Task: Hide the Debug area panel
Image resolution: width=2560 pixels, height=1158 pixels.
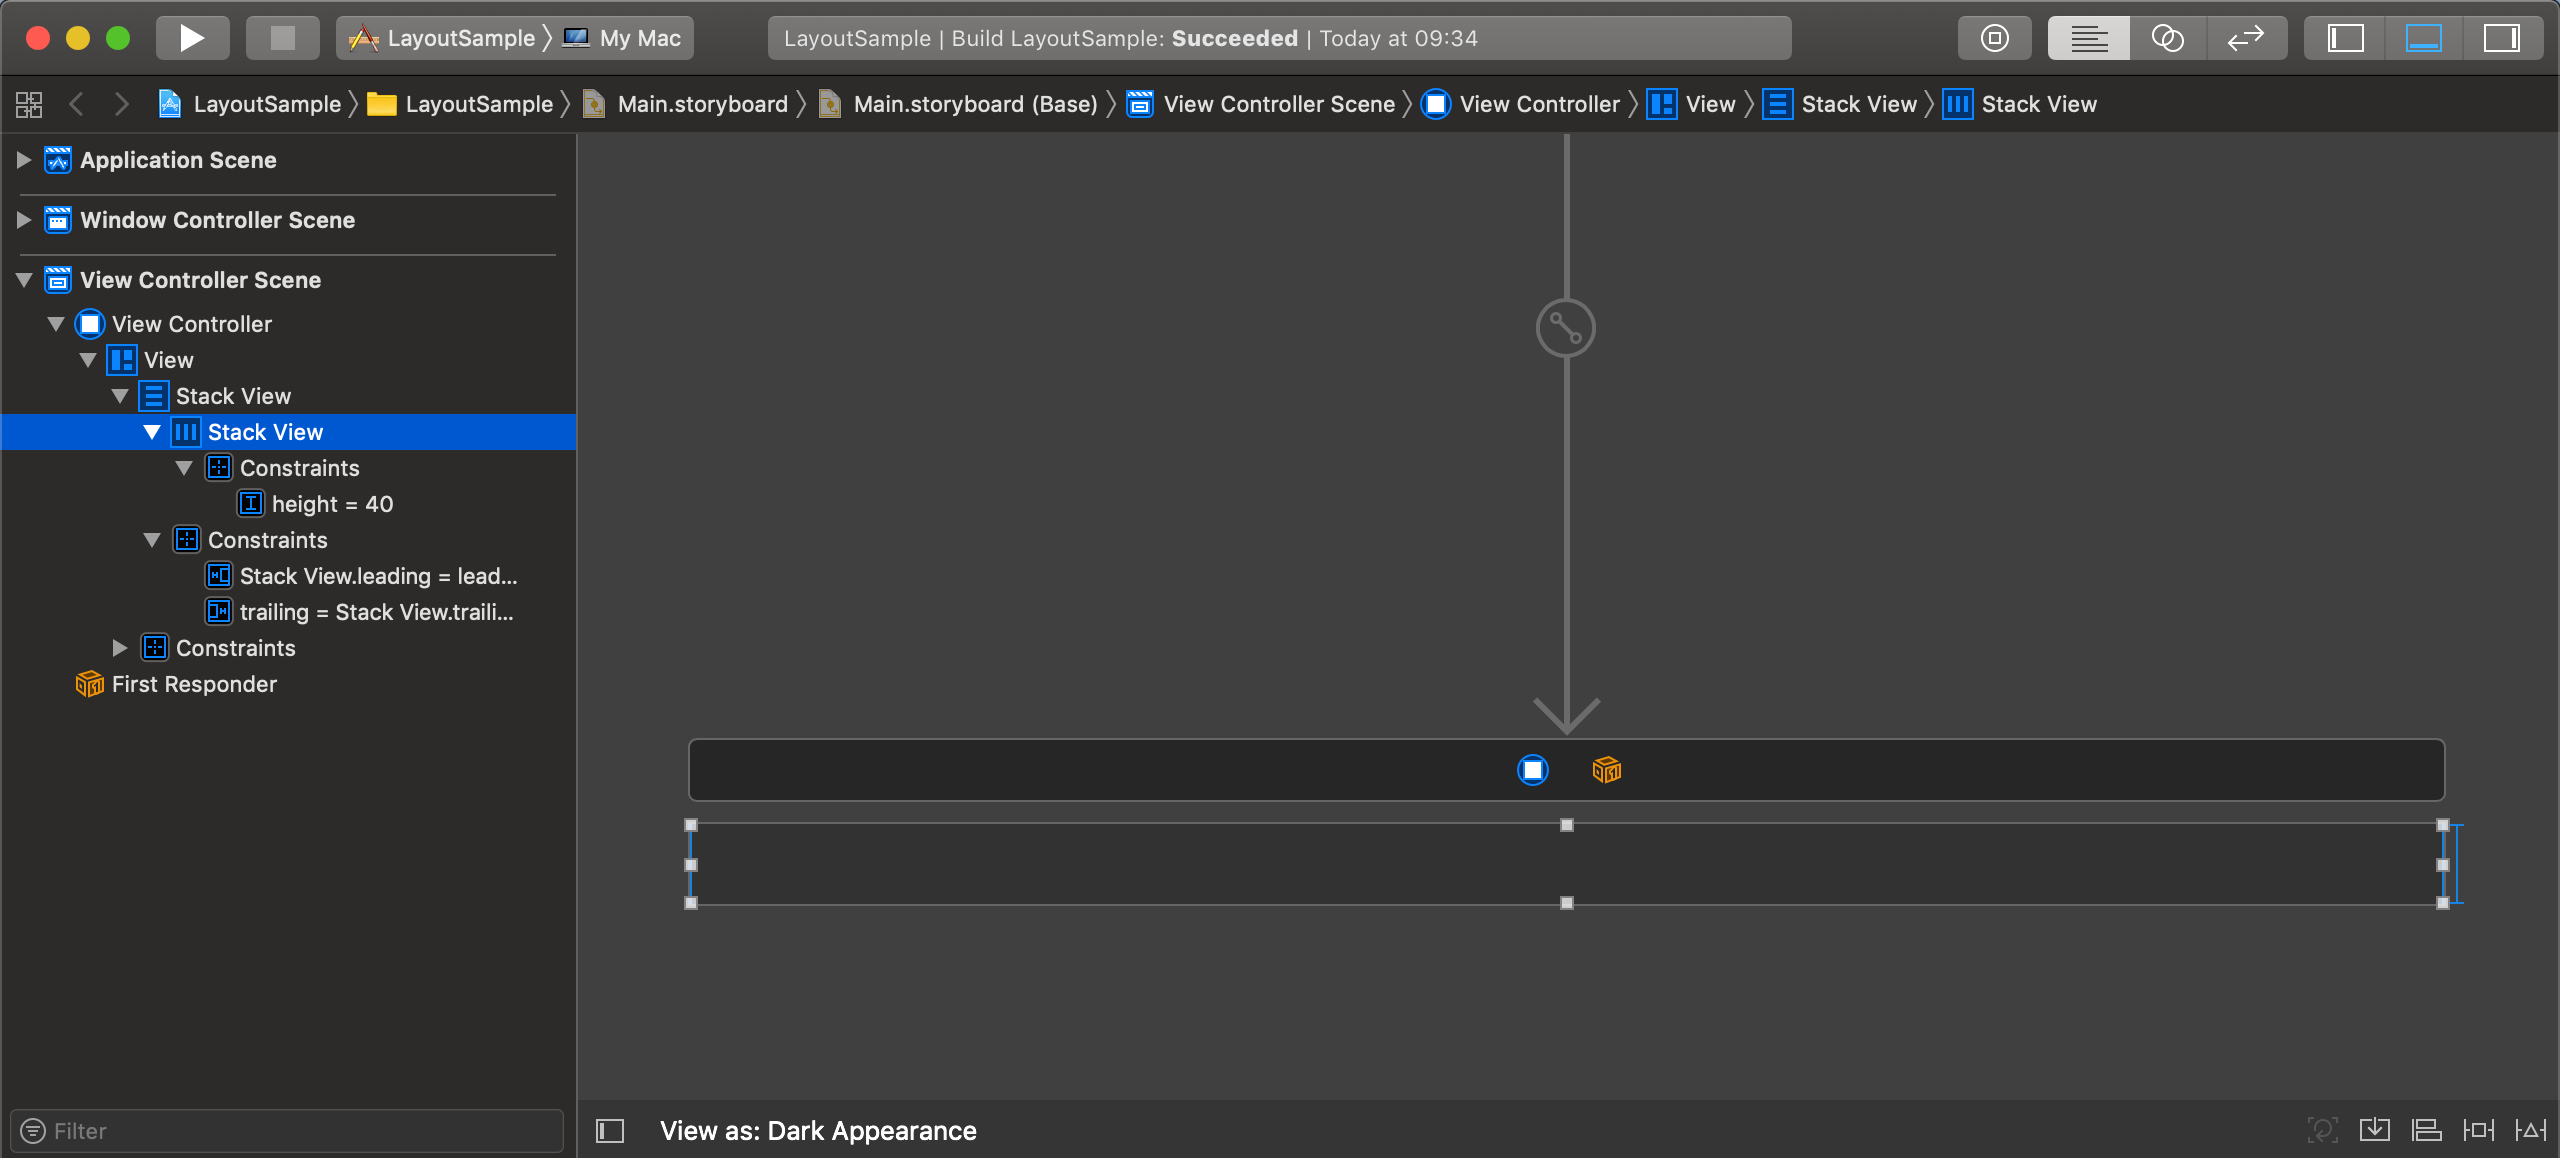Action: (x=2423, y=38)
